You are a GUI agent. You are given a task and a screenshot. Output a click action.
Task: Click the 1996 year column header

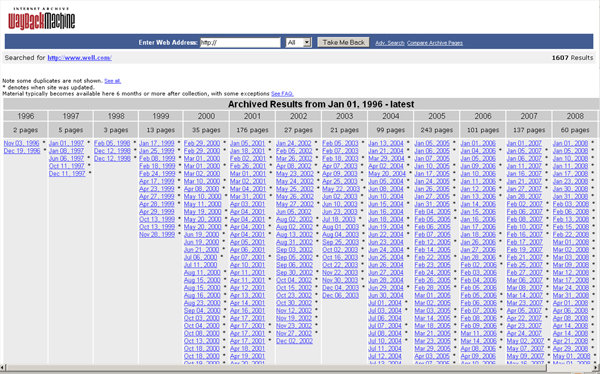click(26, 116)
